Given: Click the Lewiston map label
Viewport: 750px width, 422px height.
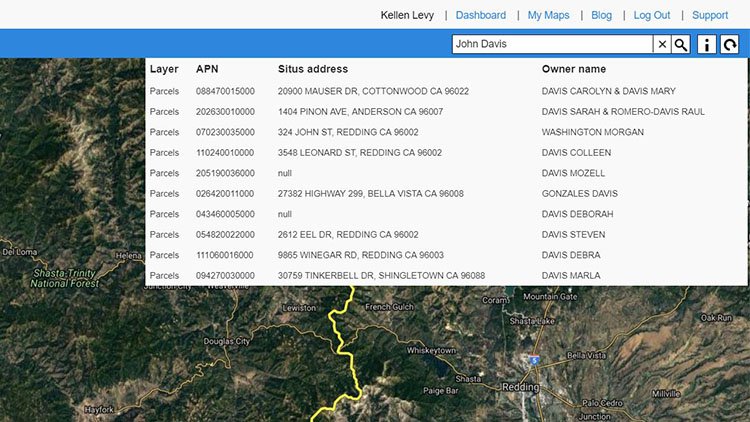Looking at the screenshot, I should (299, 308).
